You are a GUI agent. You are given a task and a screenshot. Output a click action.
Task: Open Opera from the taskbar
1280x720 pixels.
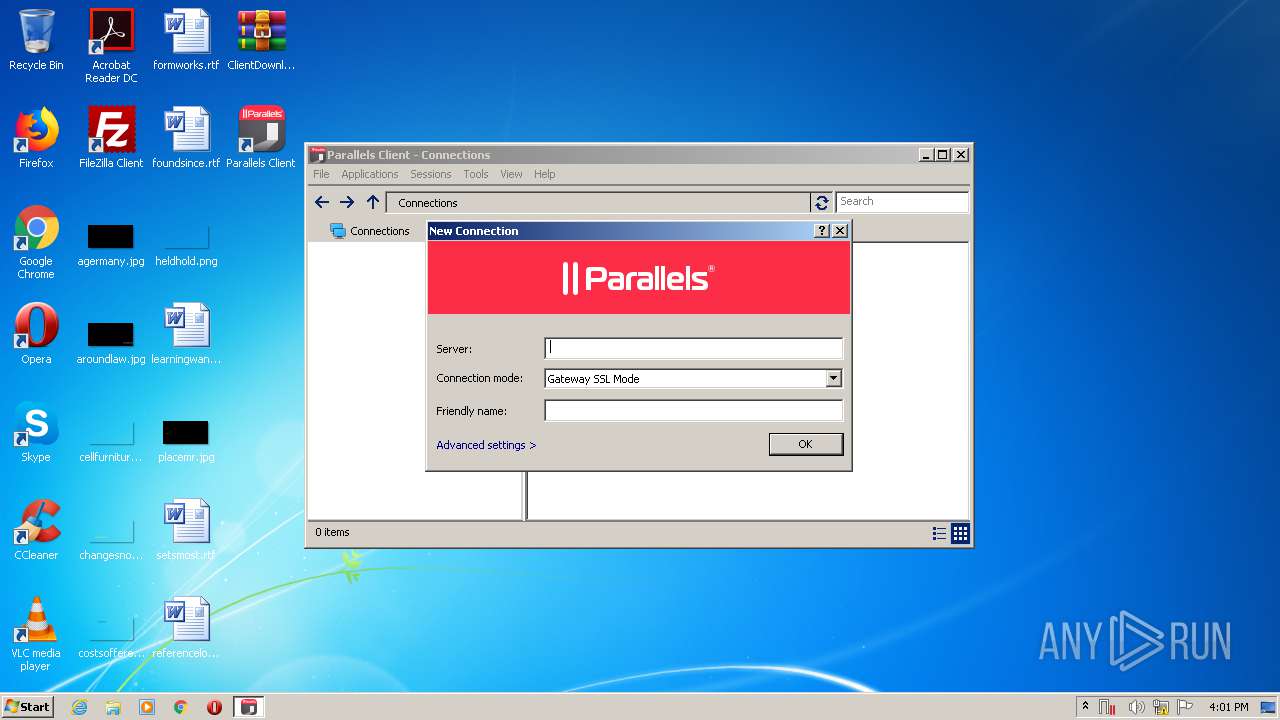pos(214,707)
